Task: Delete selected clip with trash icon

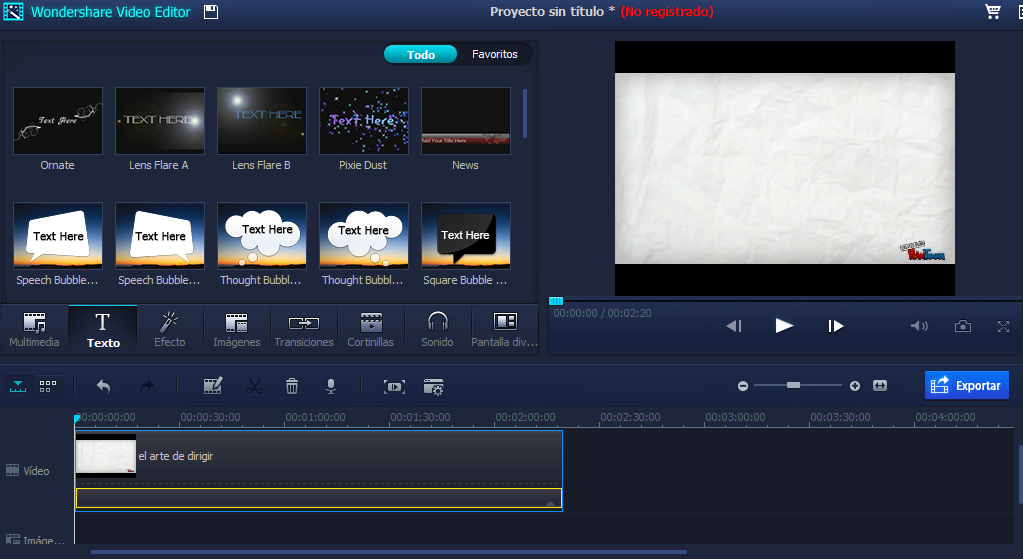Action: click(x=292, y=386)
